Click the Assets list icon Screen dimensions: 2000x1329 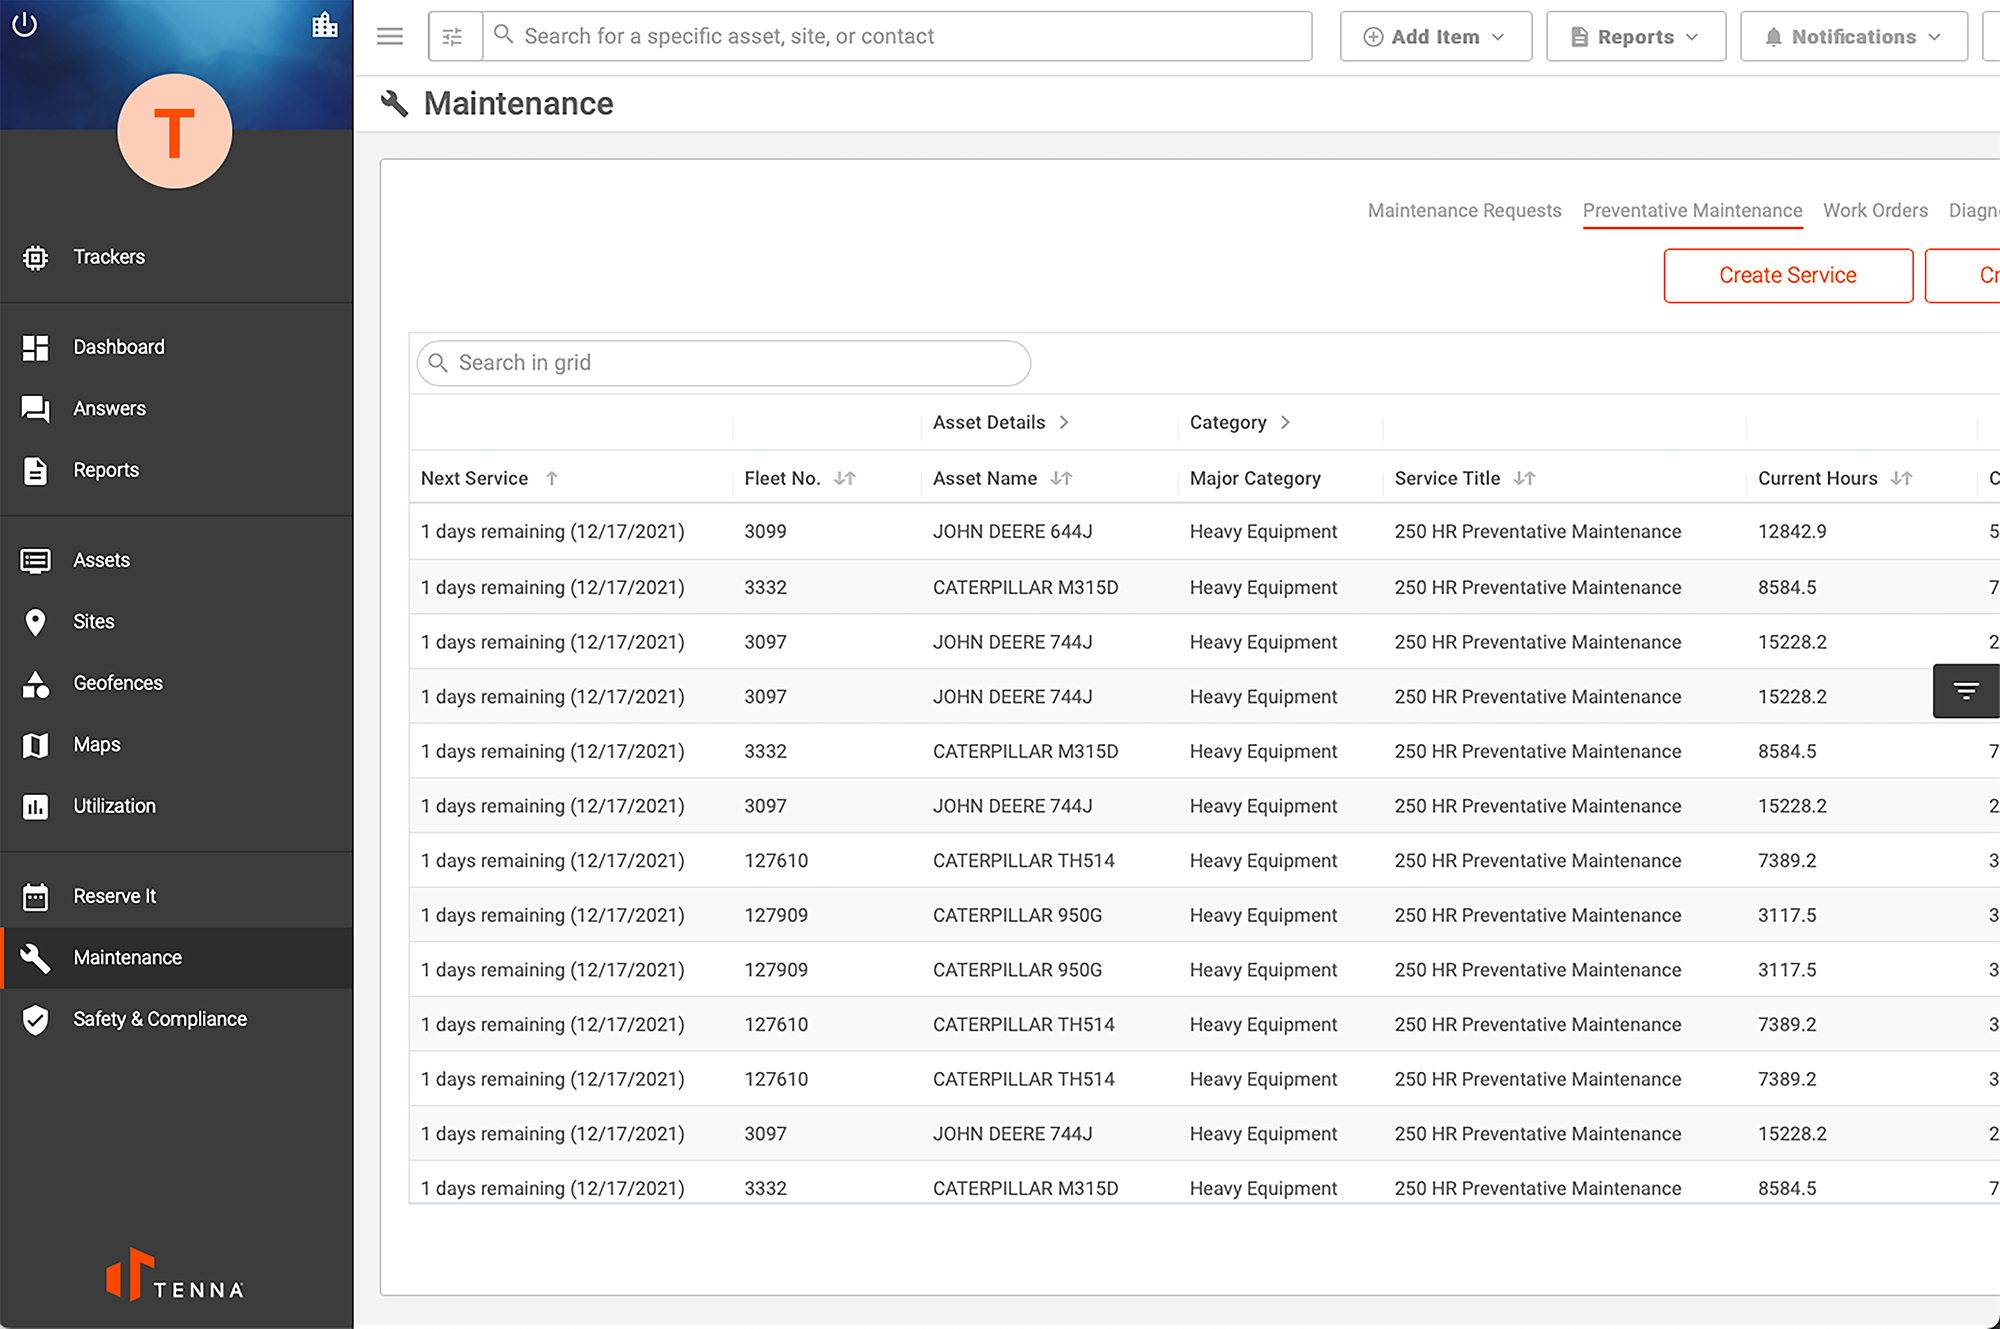35,561
